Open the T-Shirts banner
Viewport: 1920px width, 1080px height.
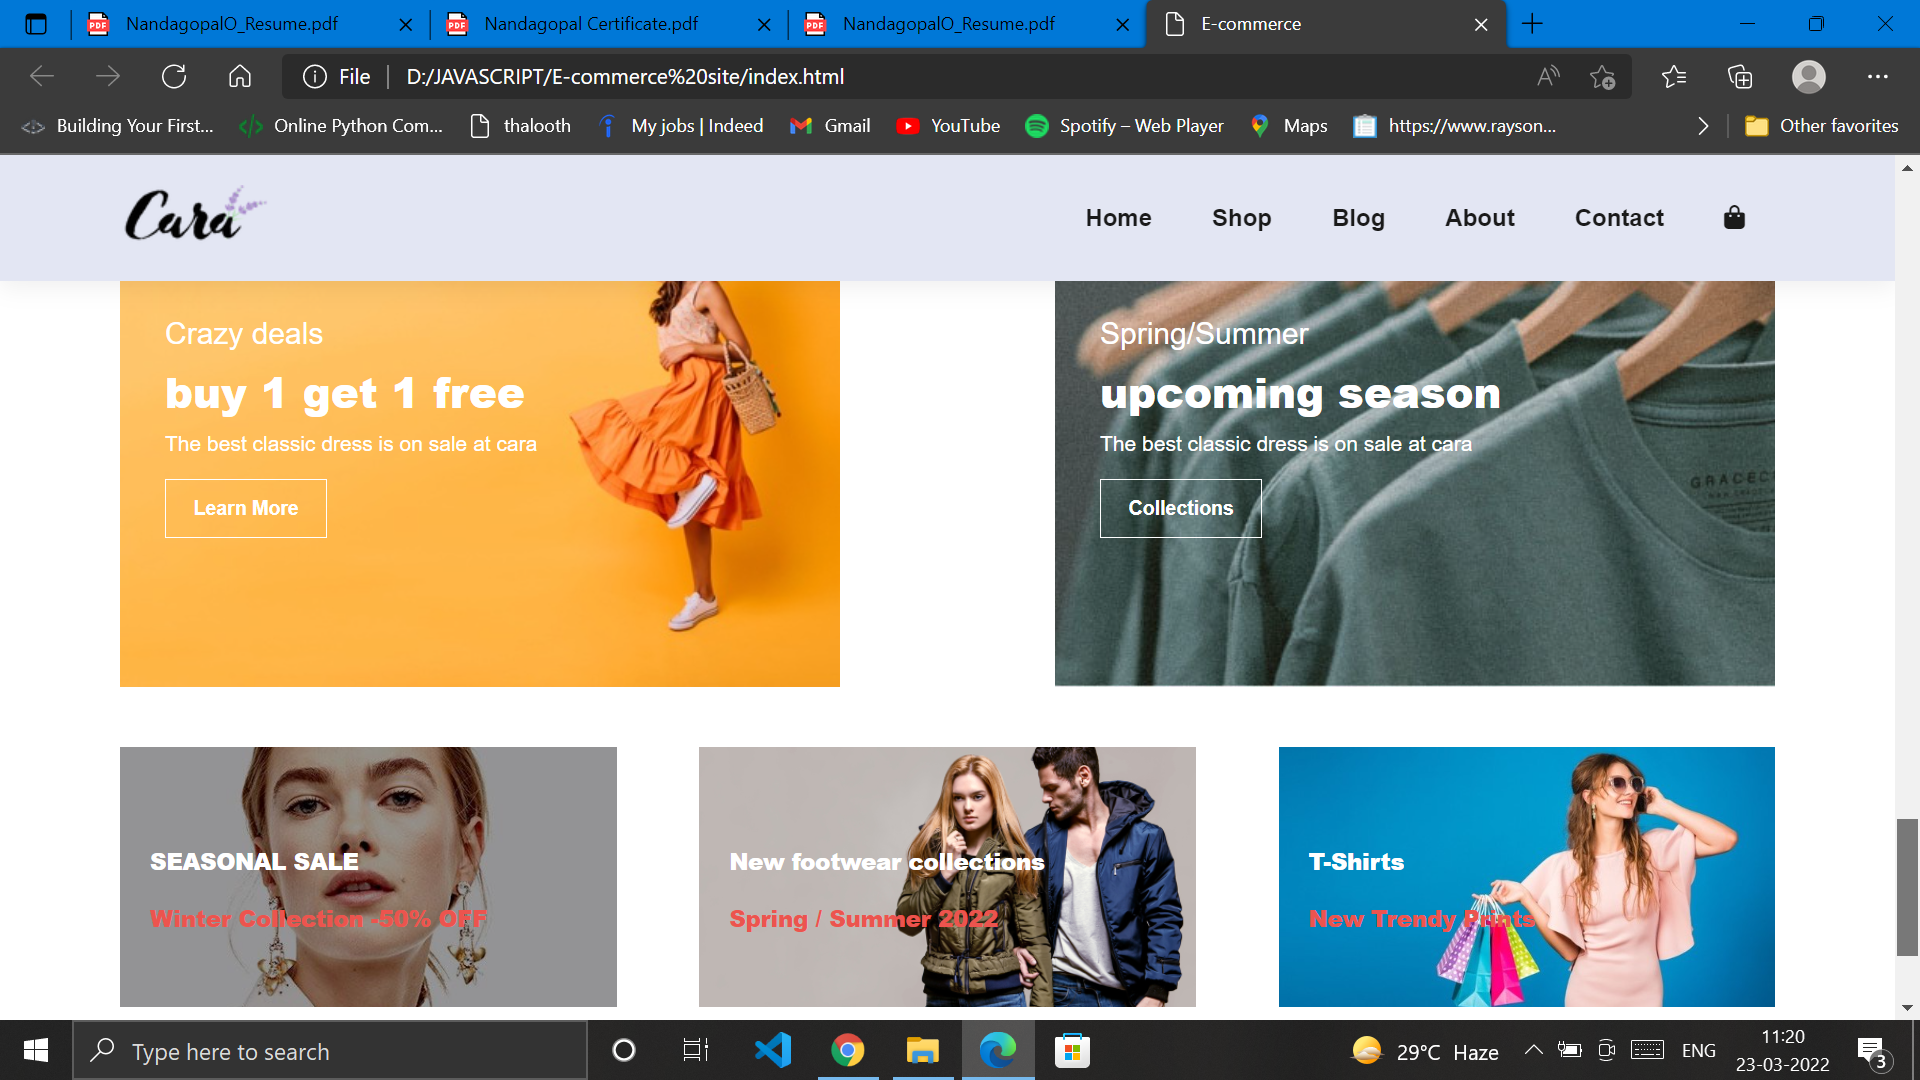coord(1527,877)
